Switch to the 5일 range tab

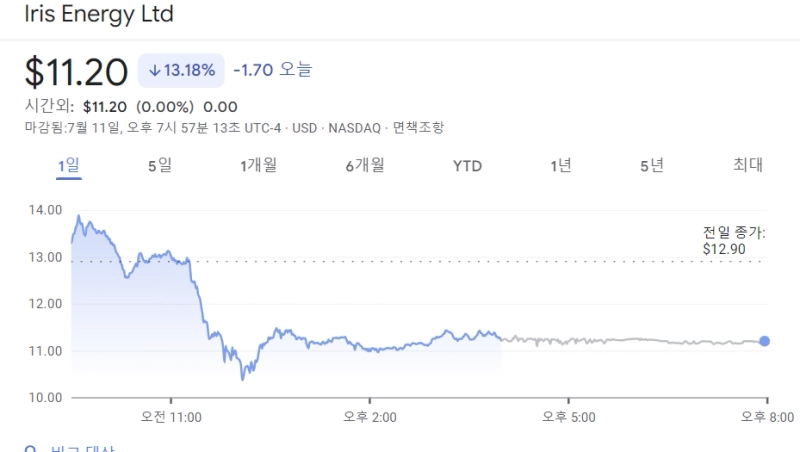click(x=160, y=166)
